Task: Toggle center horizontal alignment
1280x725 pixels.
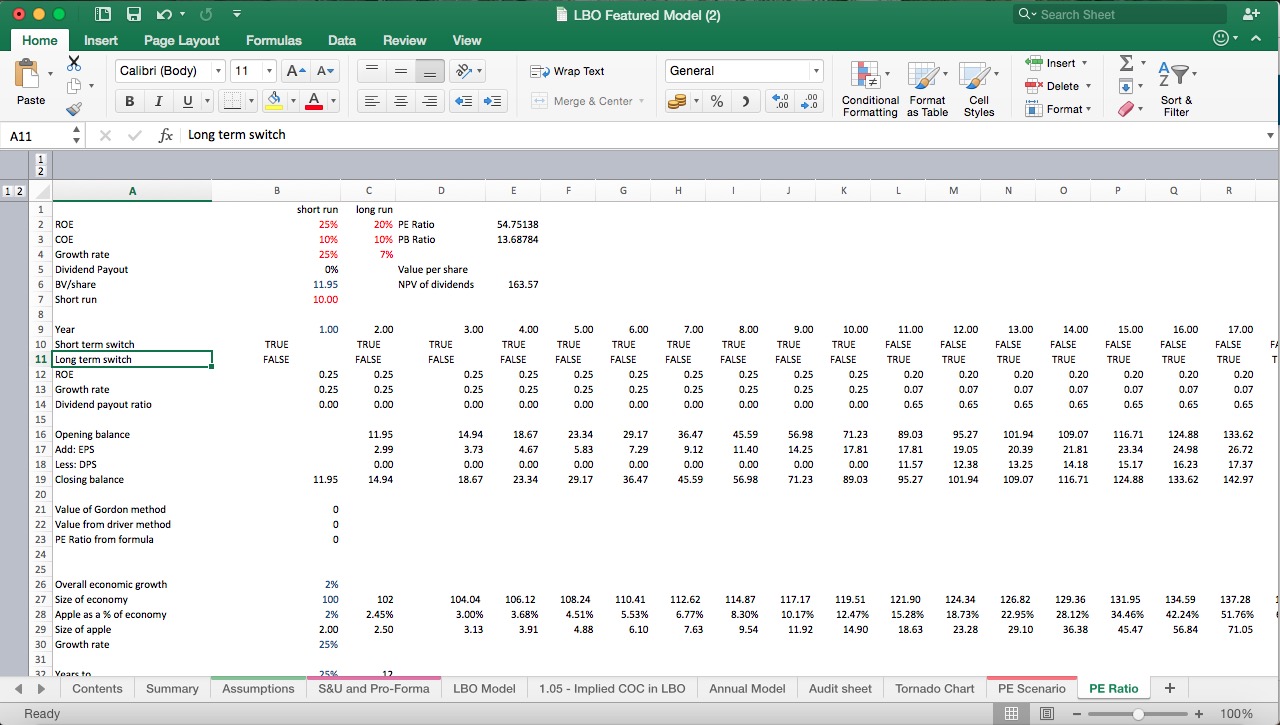Action: (x=401, y=101)
